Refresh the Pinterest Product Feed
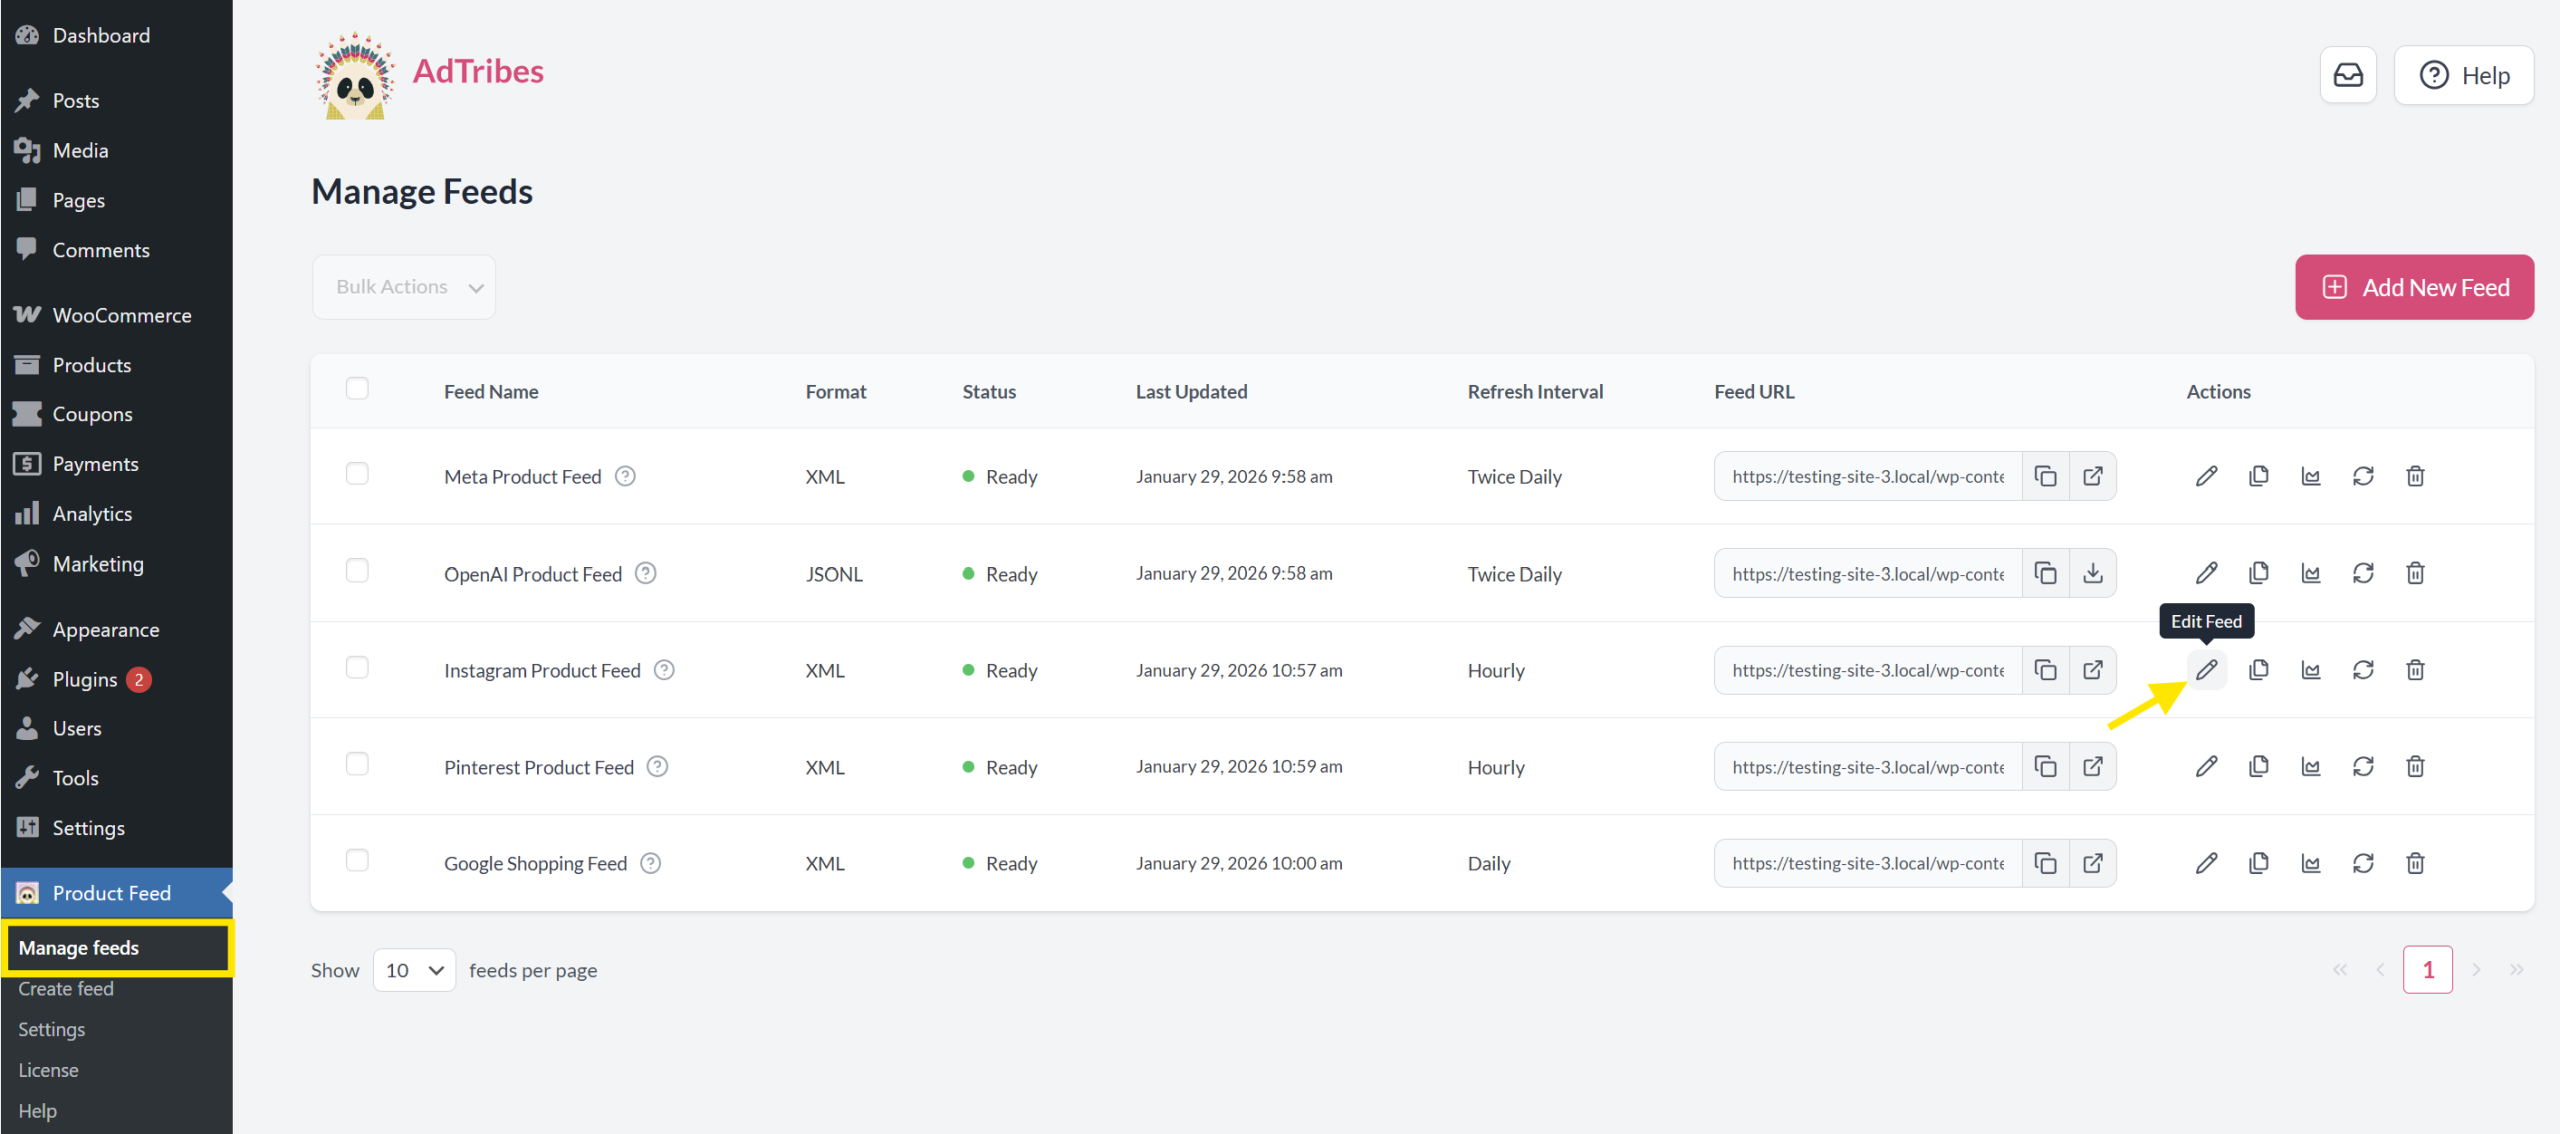The width and height of the screenshot is (2560, 1134). 2363,767
